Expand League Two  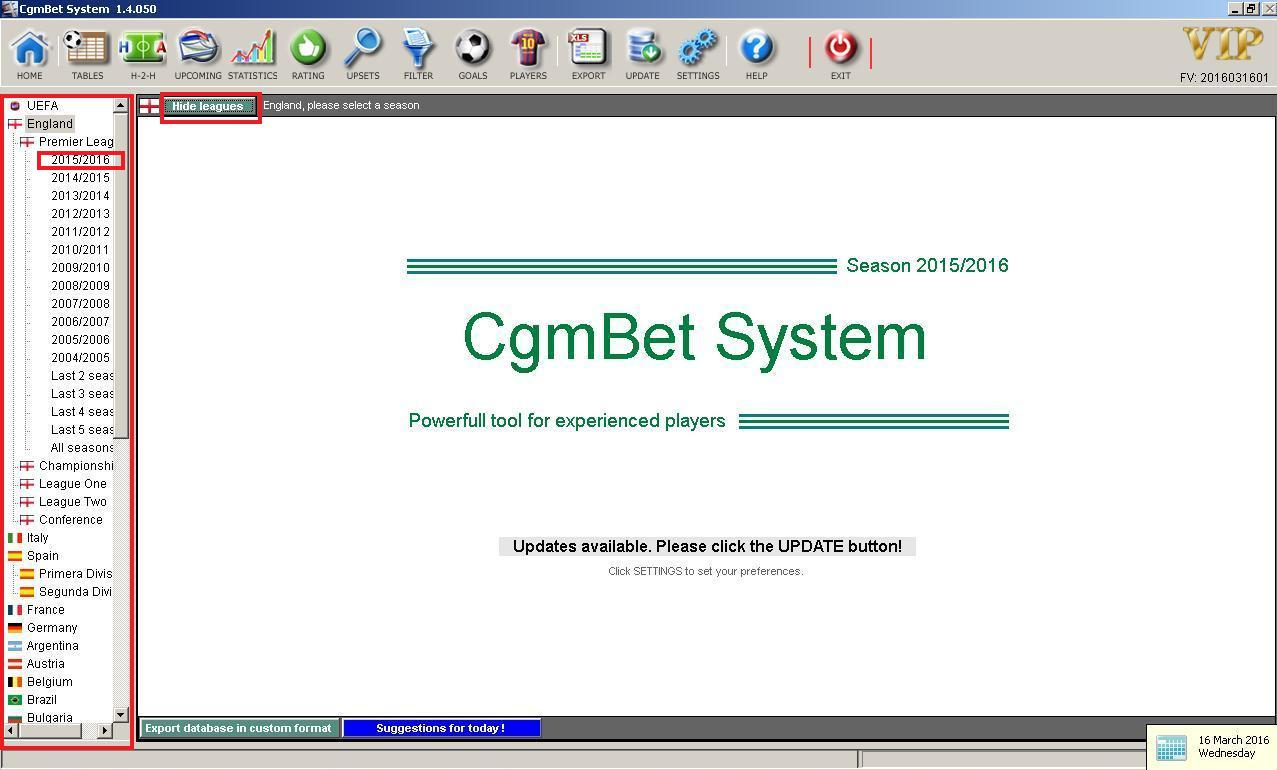73,502
